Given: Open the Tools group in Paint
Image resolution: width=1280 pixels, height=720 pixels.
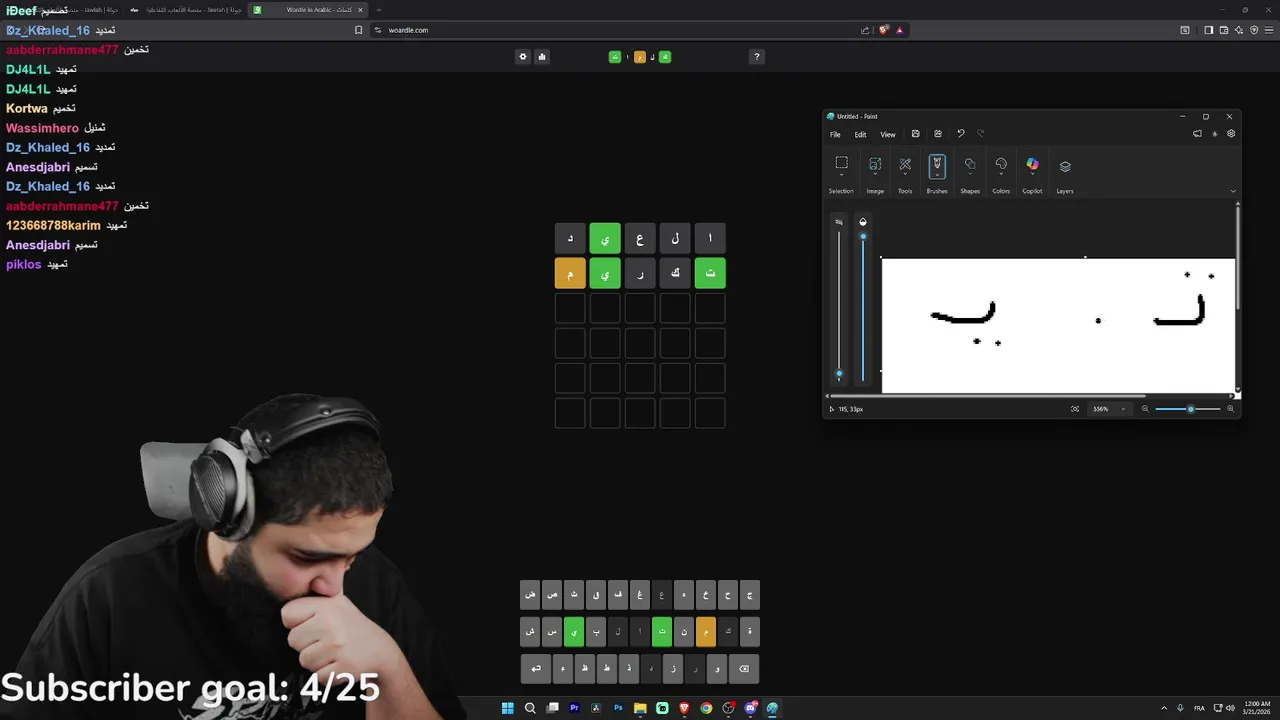Looking at the screenshot, I should 905,165.
